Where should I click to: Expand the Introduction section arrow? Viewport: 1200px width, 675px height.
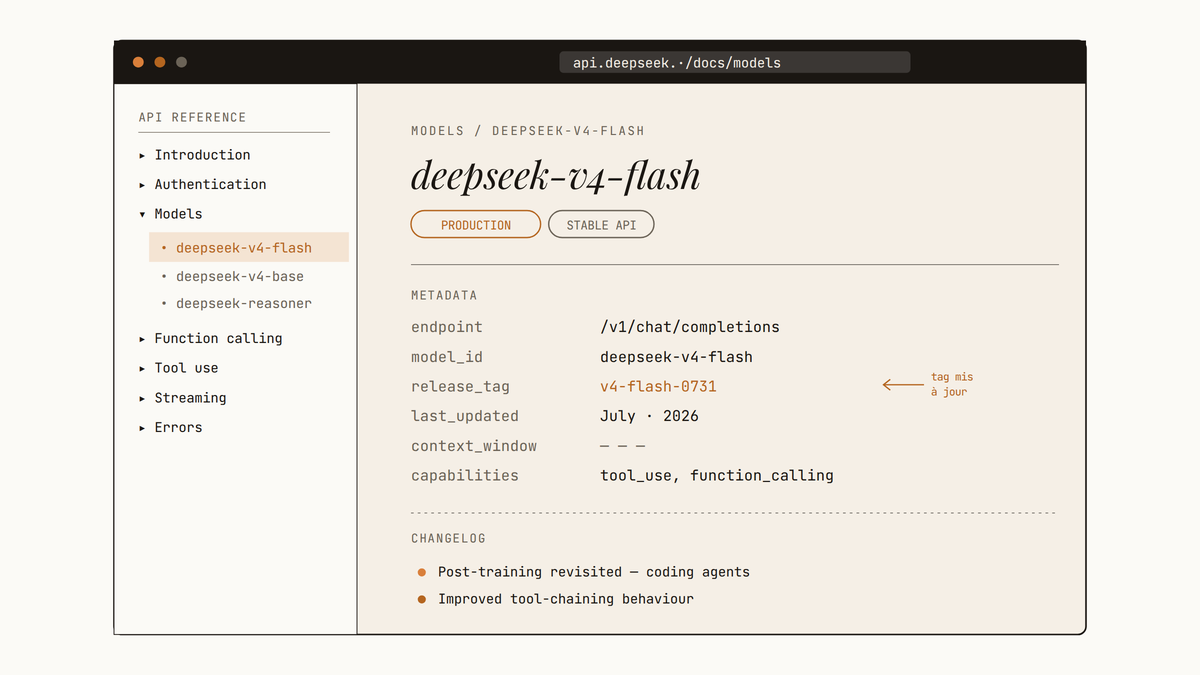pyautogui.click(x=142, y=155)
